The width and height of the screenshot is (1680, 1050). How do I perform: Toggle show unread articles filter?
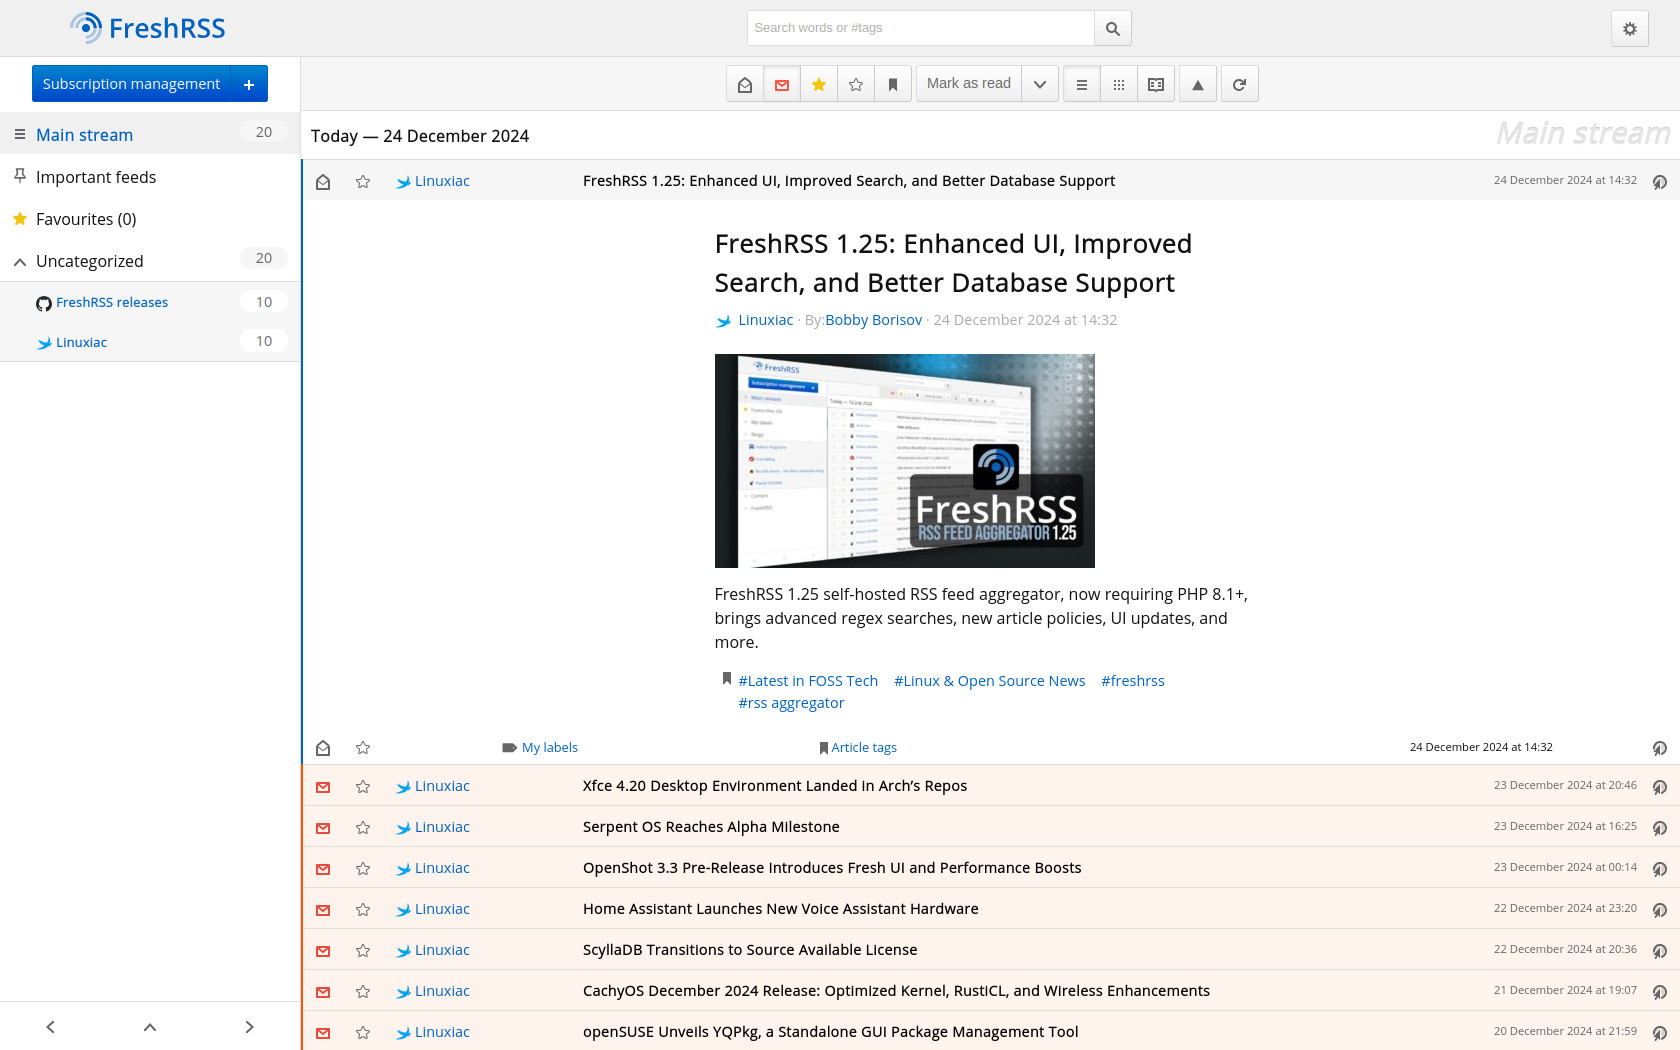pyautogui.click(x=782, y=84)
